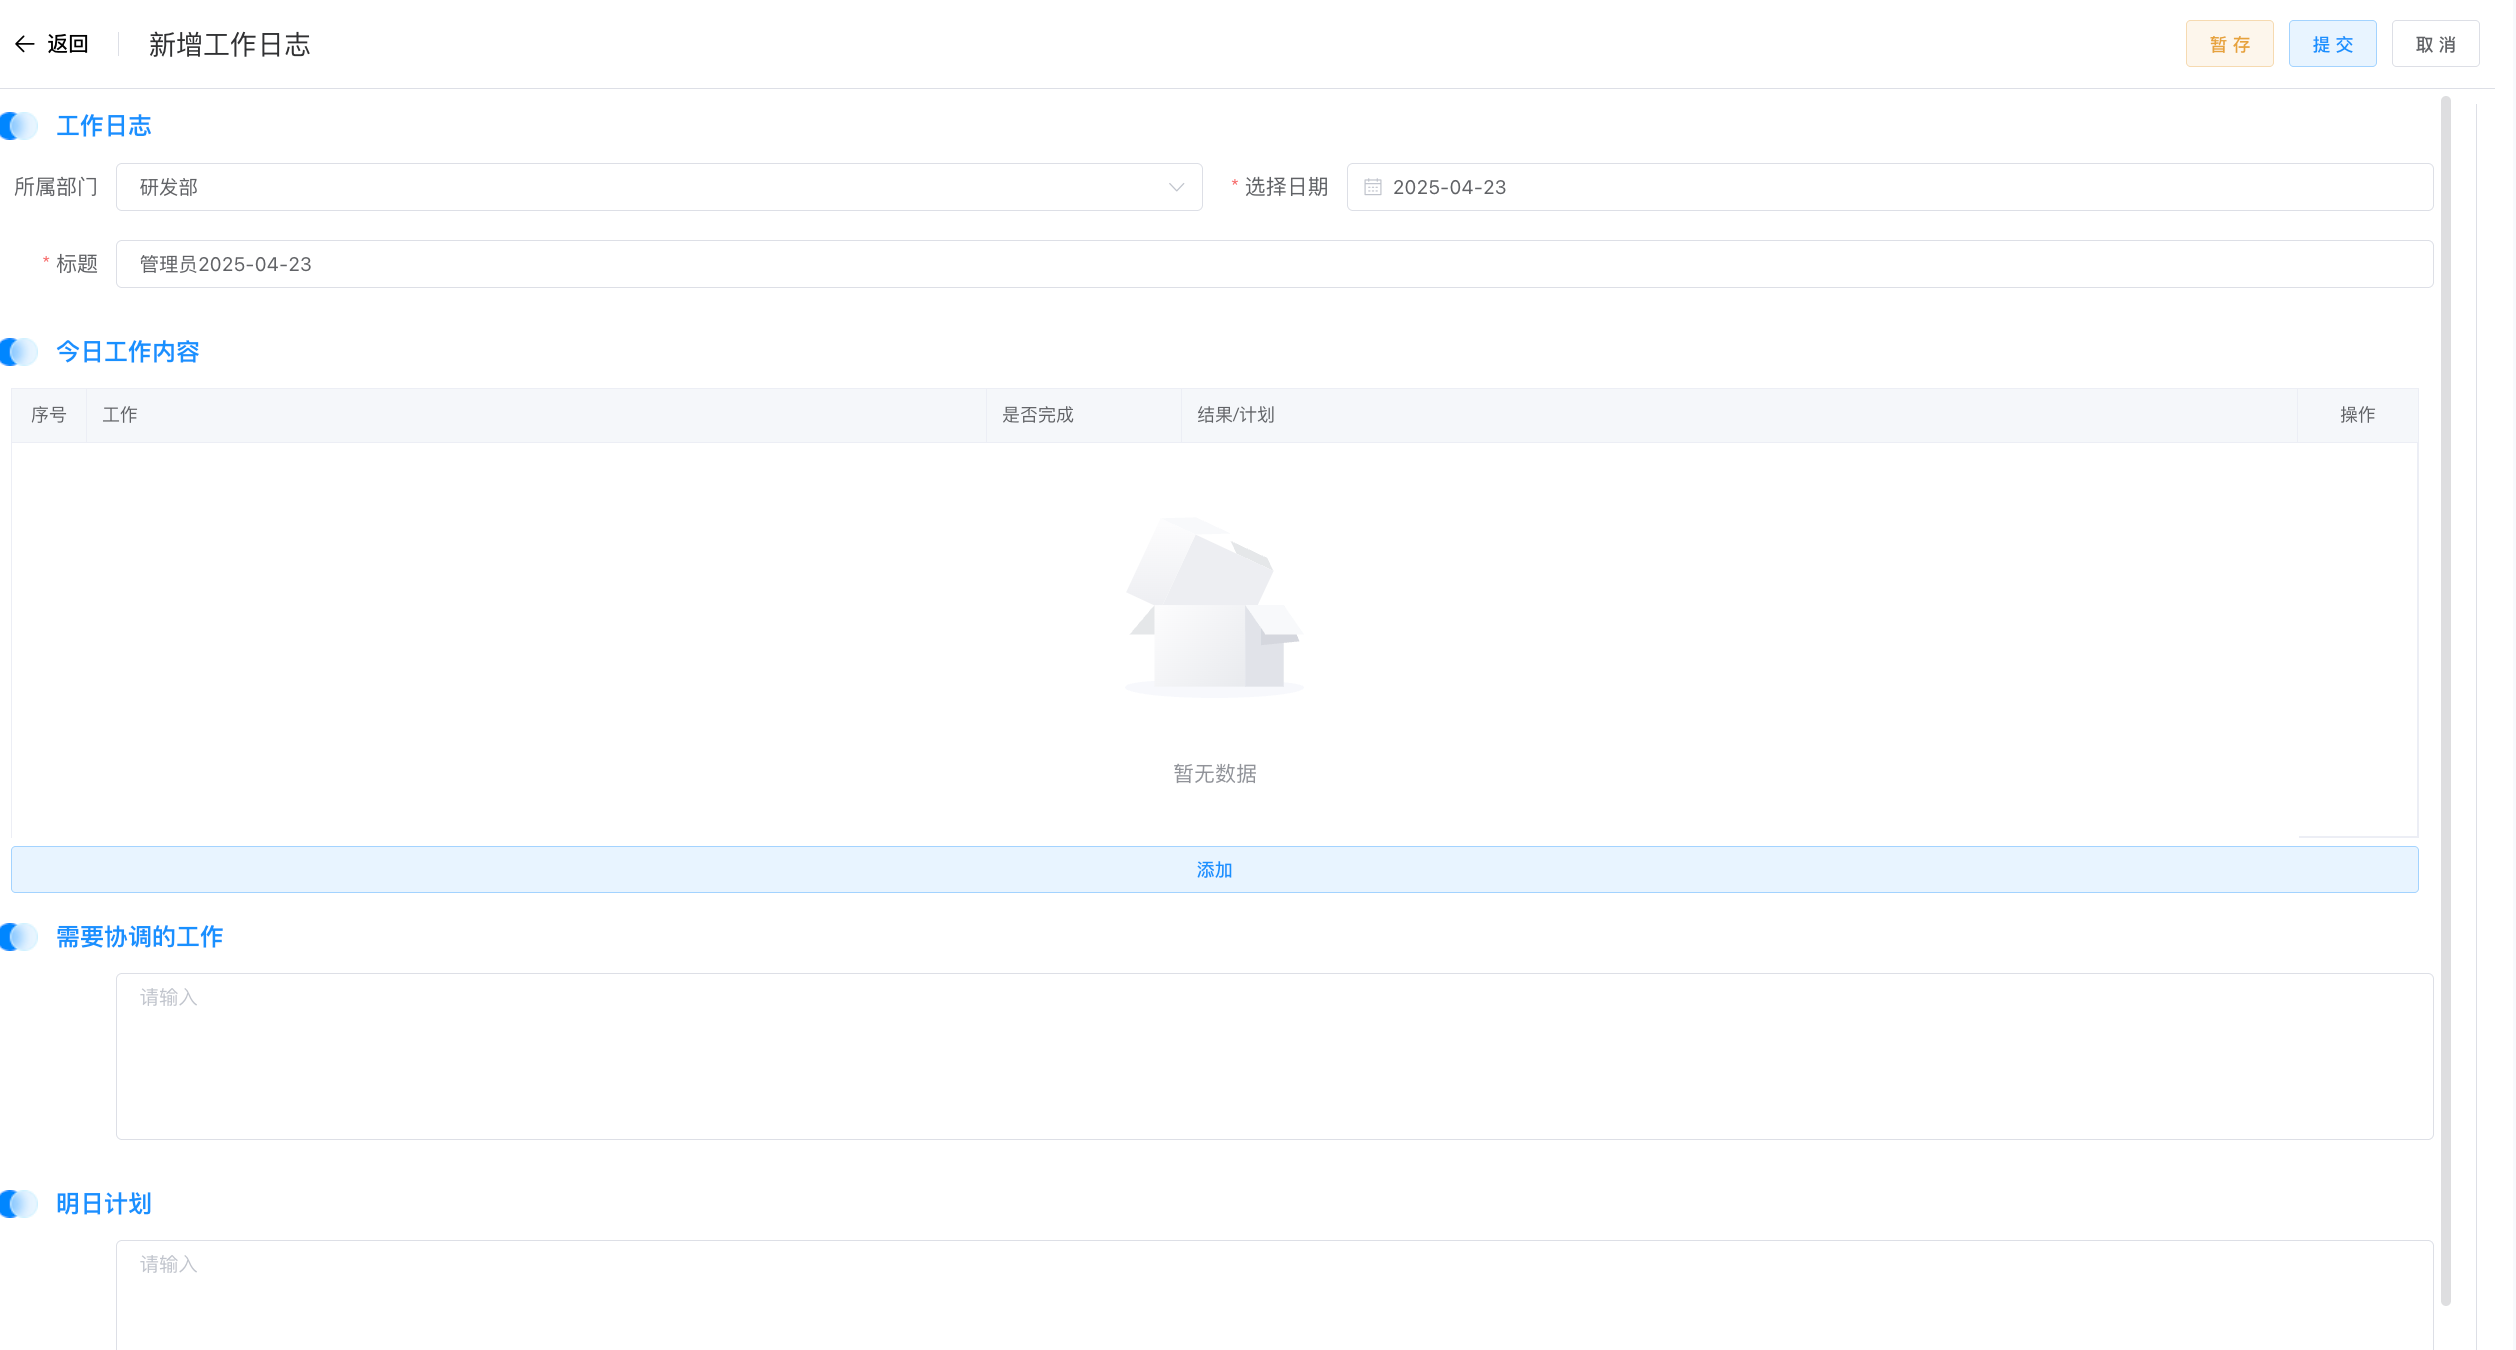The width and height of the screenshot is (2516, 1350).
Task: Click 添加 to add work row
Action: pyautogui.click(x=1214, y=870)
